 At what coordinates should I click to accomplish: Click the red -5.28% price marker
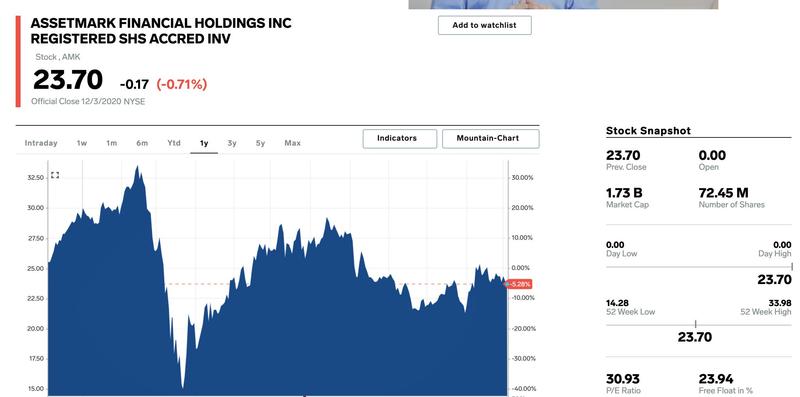520,284
